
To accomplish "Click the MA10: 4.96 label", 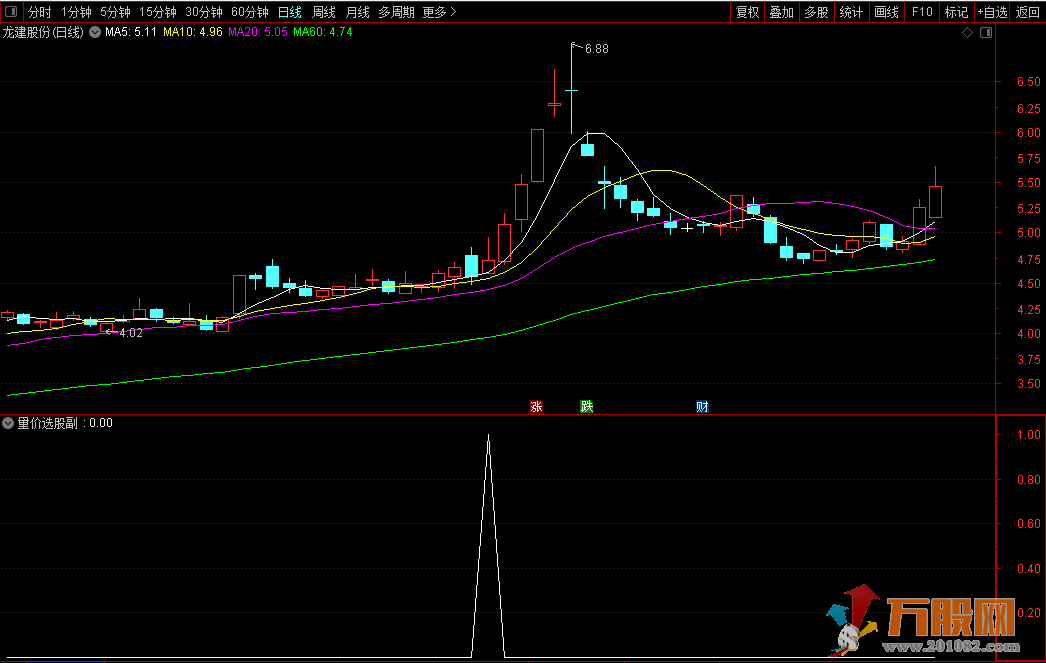I will pos(193,32).
